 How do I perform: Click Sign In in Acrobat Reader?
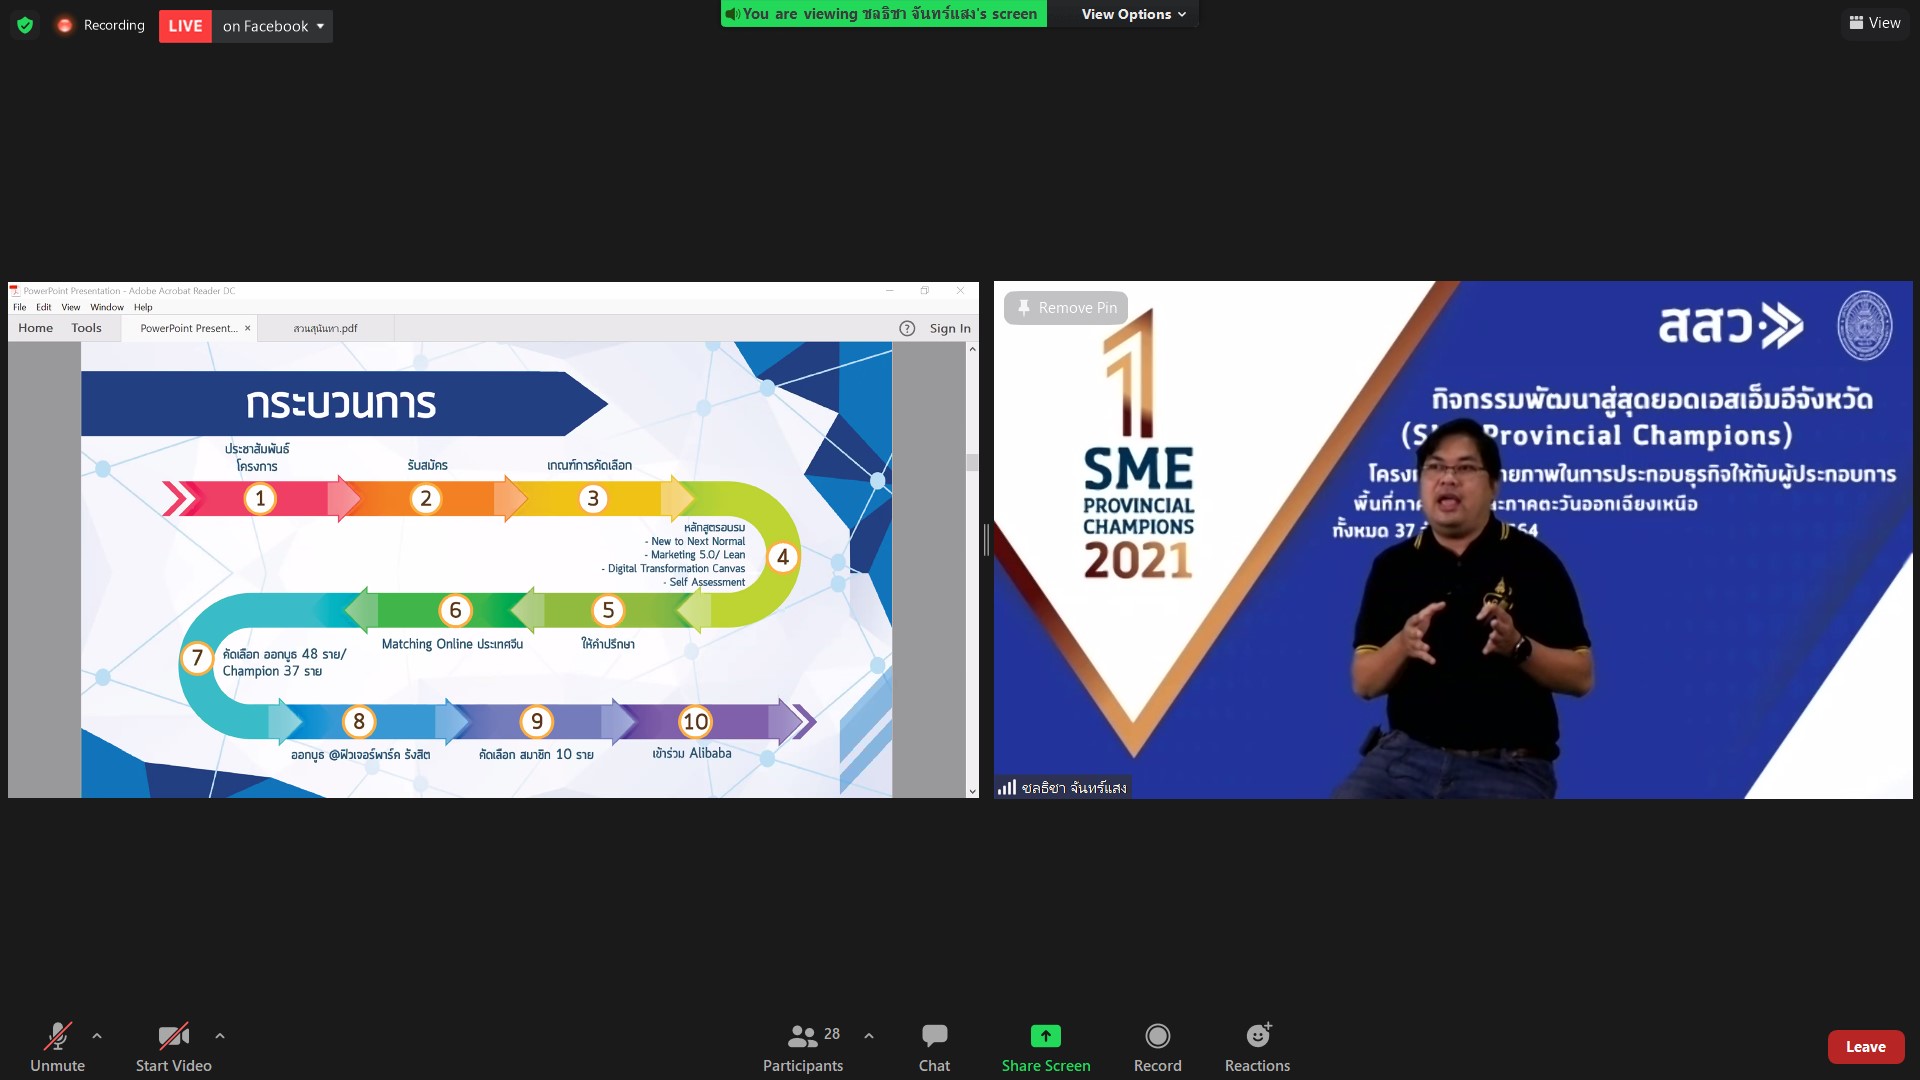click(x=950, y=328)
